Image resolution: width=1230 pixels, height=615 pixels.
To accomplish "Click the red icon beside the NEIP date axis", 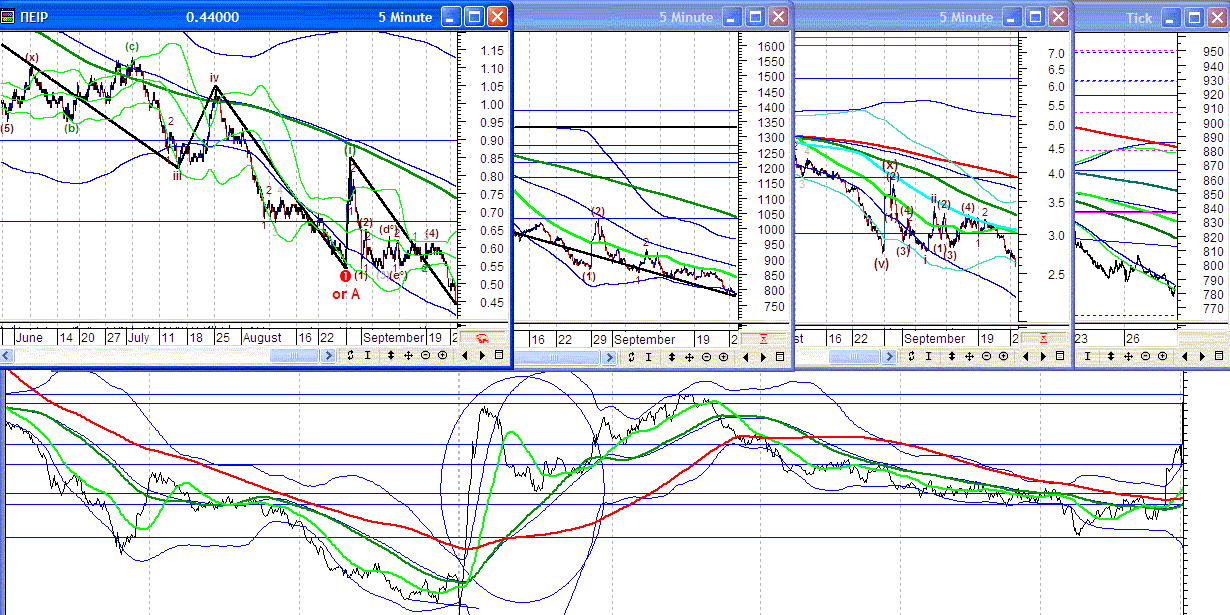I will (483, 338).
